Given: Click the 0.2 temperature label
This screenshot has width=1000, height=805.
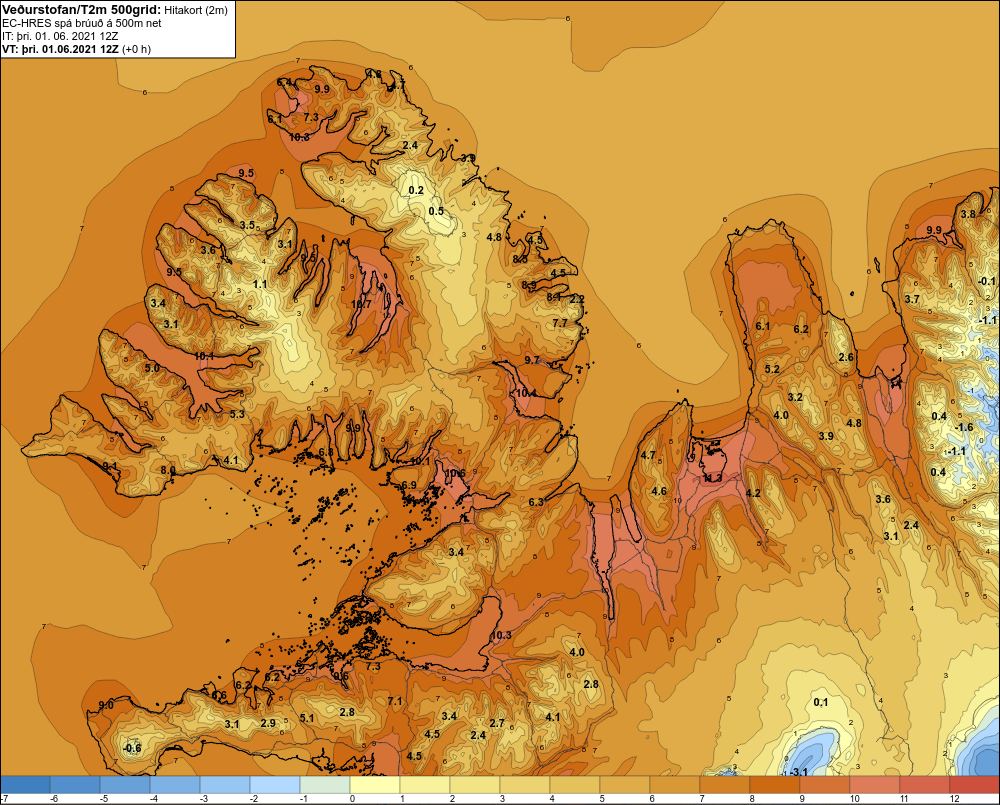Looking at the screenshot, I should tap(416, 190).
